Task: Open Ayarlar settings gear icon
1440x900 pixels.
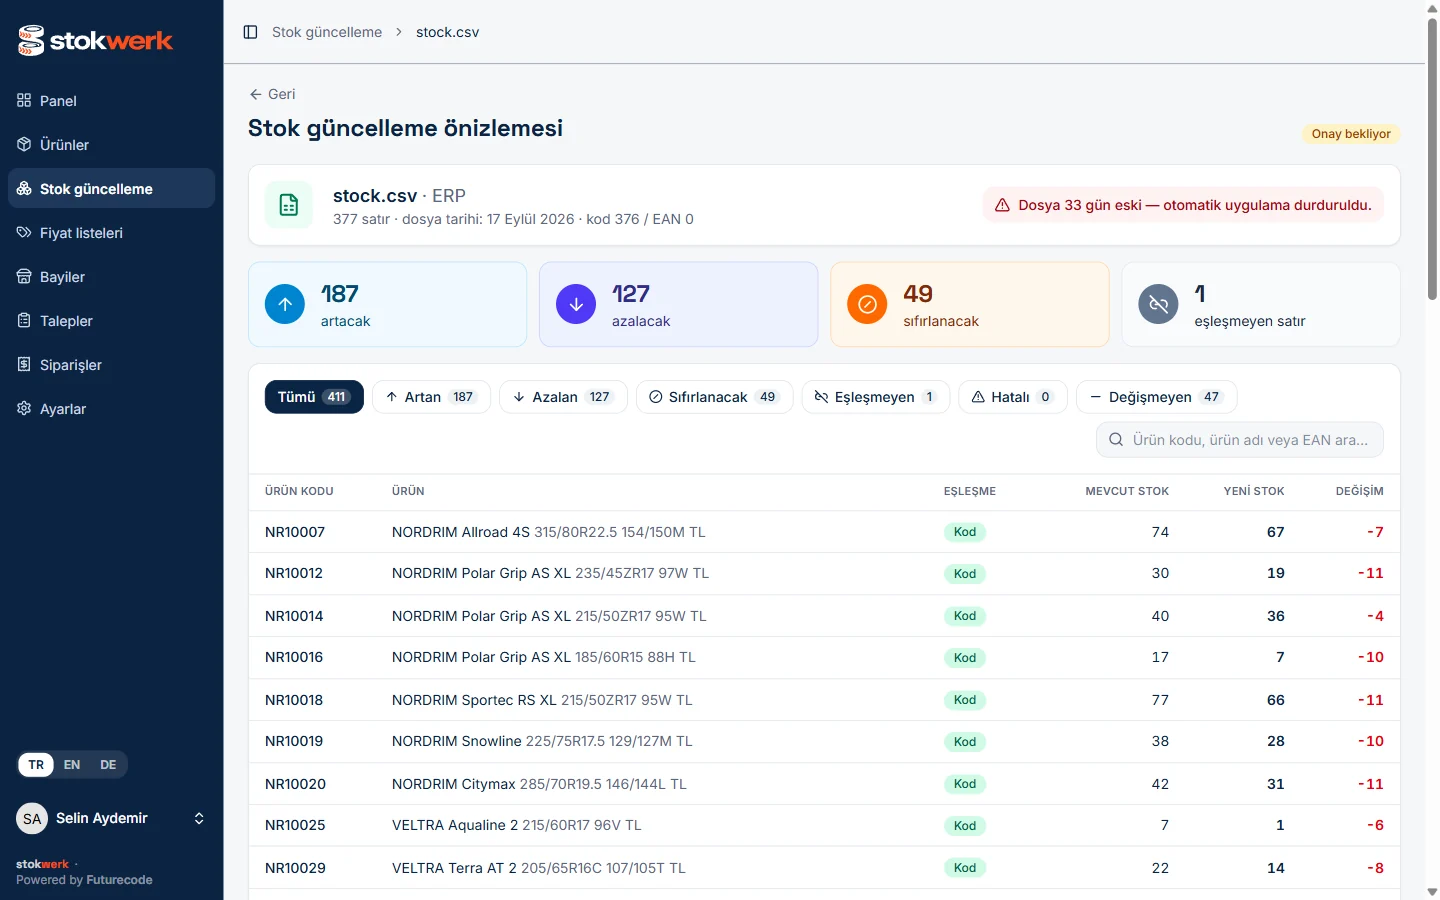Action: click(x=24, y=408)
